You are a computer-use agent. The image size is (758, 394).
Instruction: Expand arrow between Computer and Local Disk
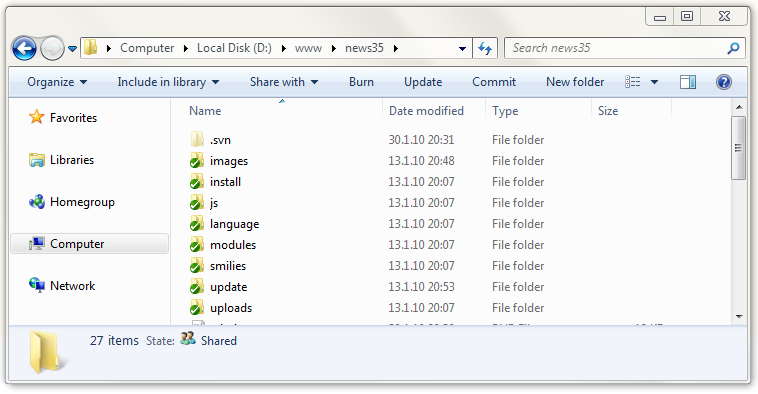pyautogui.click(x=186, y=48)
